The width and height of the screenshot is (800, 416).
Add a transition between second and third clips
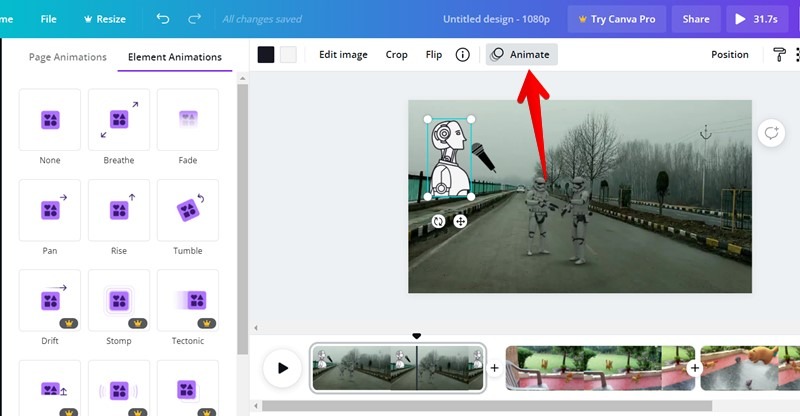click(x=694, y=368)
